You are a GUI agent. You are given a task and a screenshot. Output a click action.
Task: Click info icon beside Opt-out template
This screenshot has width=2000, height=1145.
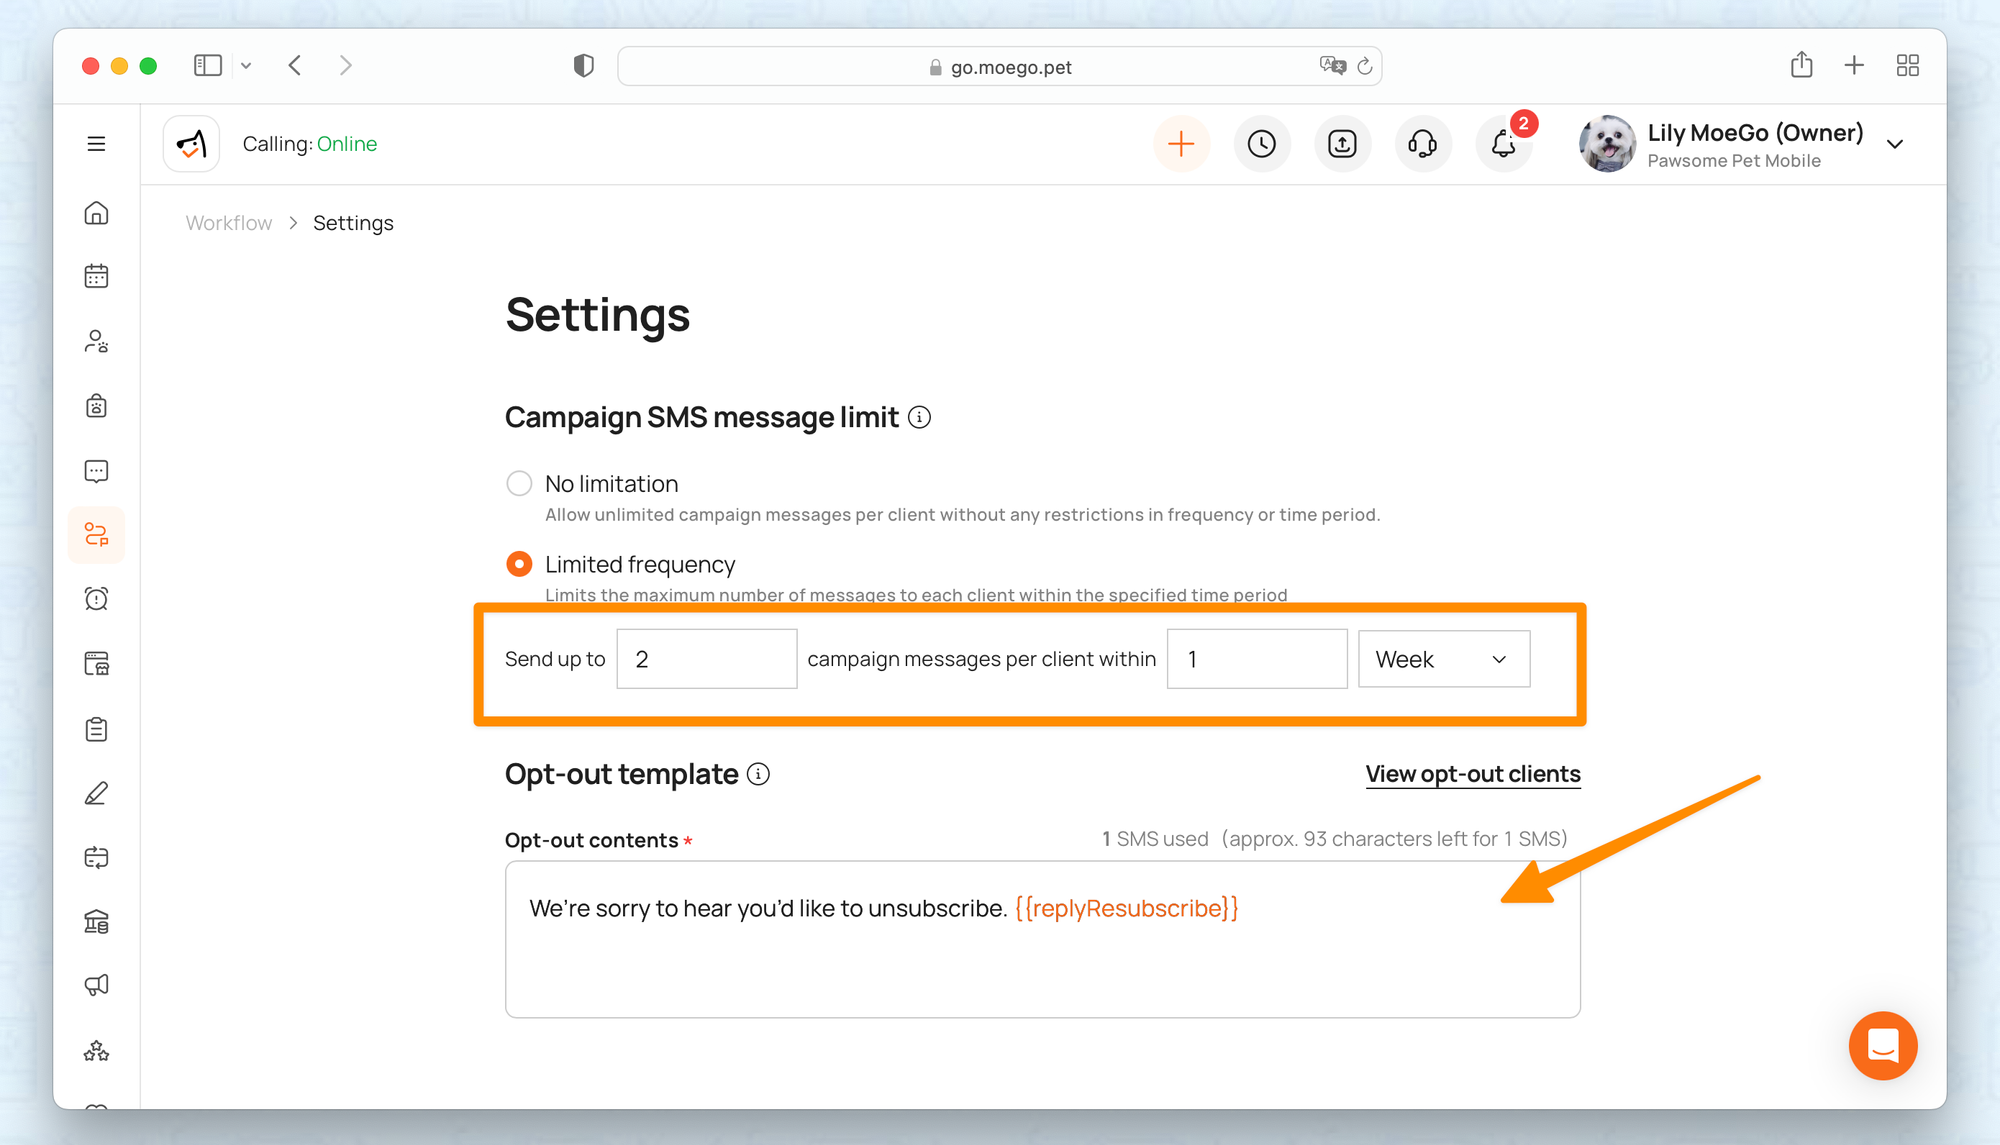click(759, 774)
